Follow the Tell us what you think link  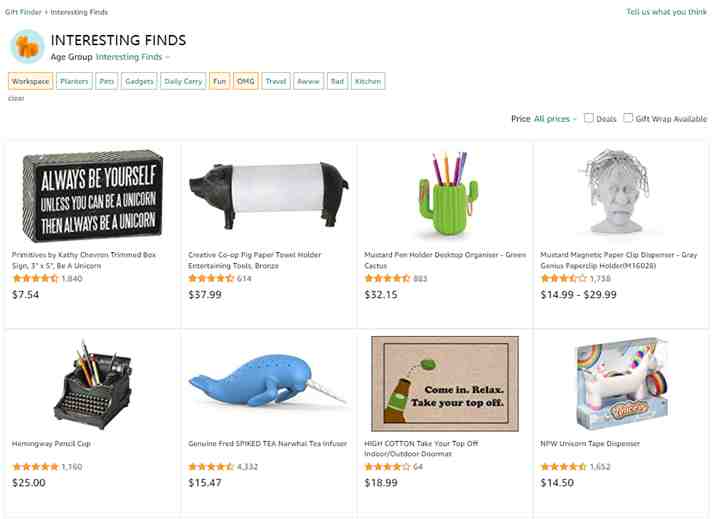coord(666,12)
